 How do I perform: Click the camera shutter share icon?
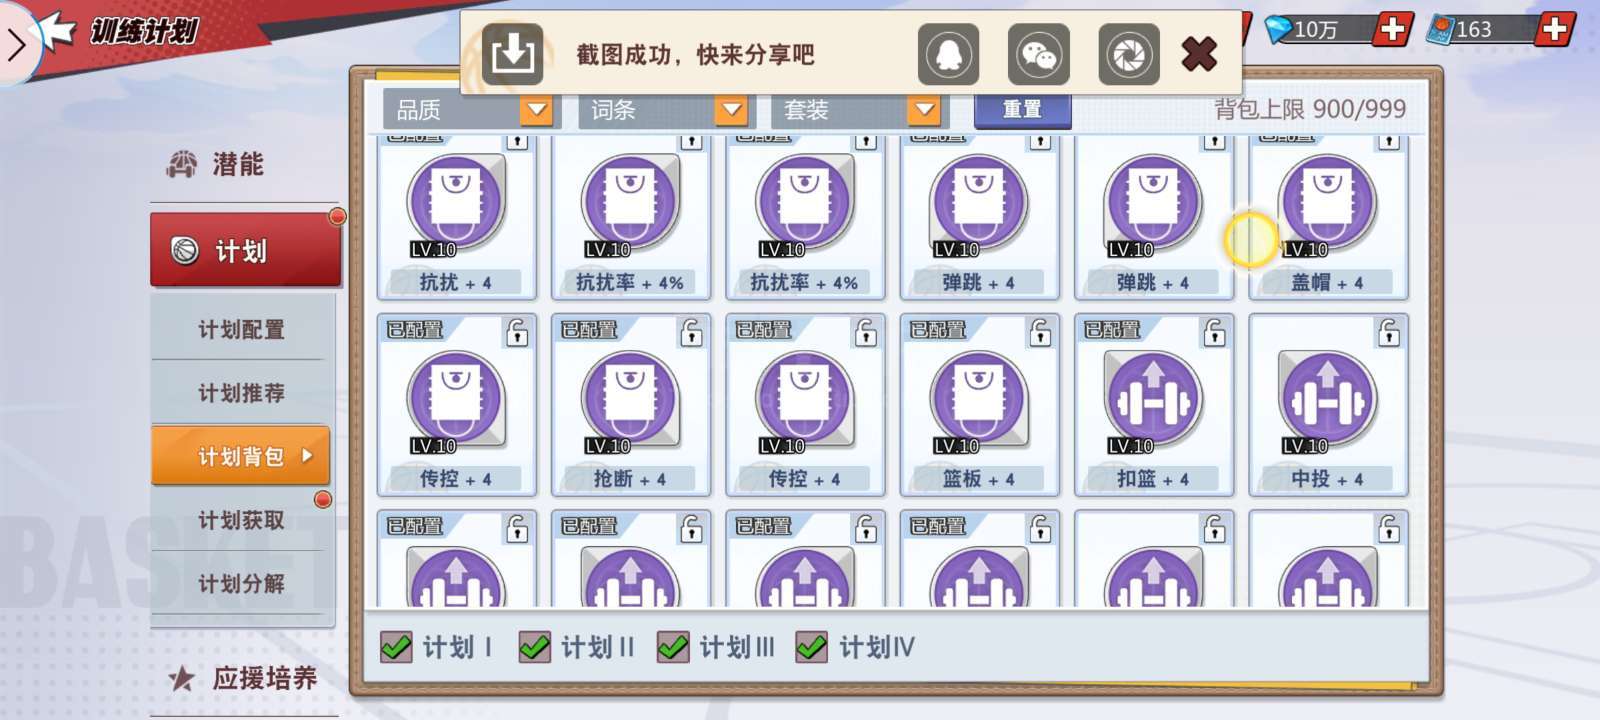[x=1128, y=54]
